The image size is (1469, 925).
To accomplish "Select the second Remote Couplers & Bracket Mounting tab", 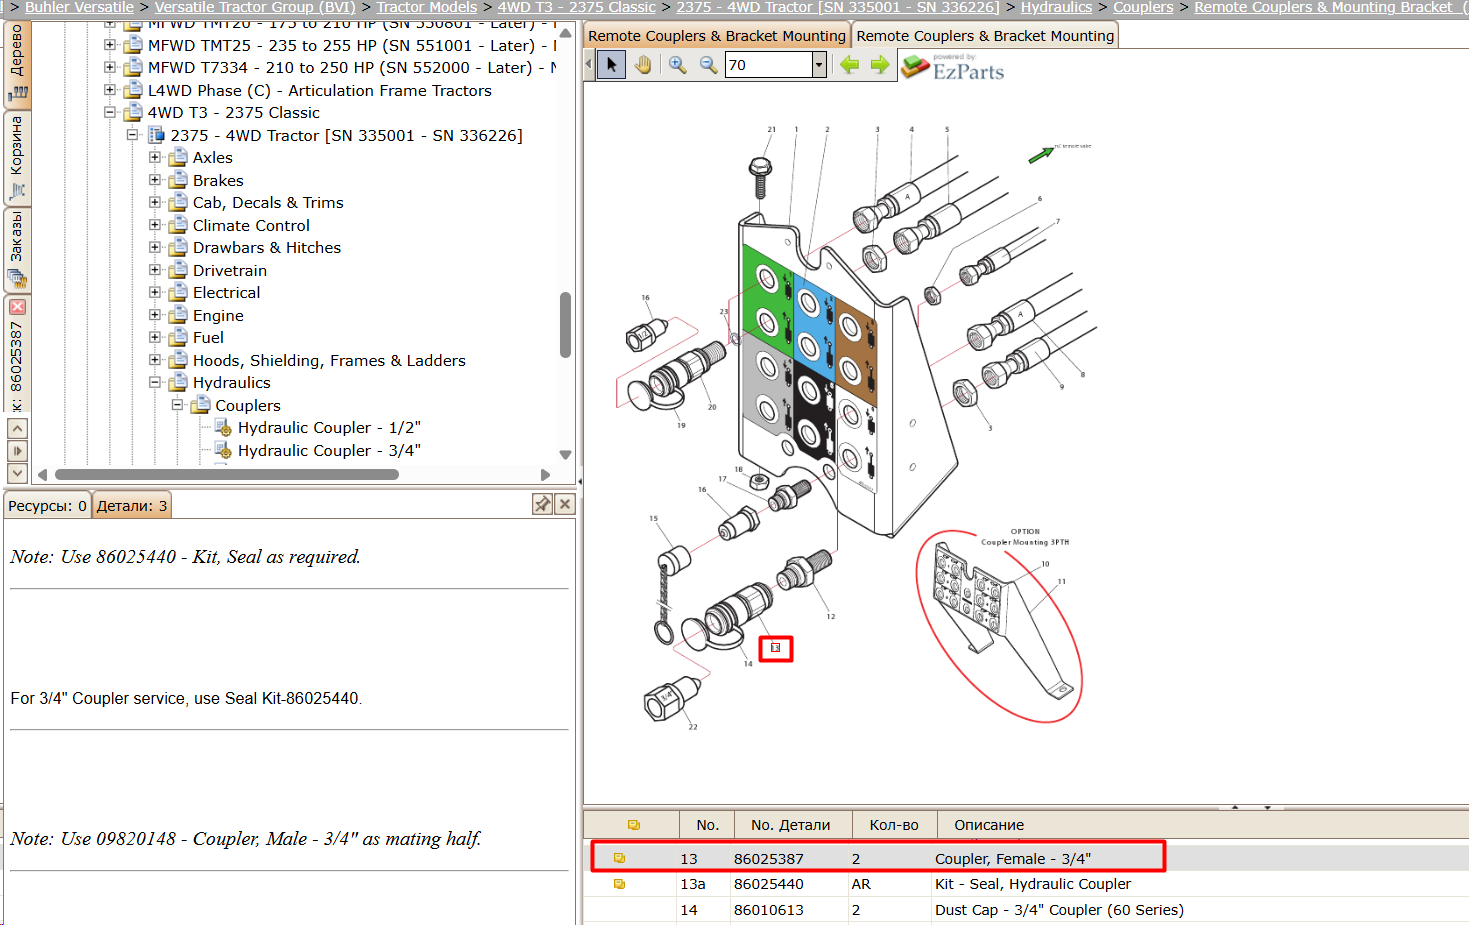I will (985, 36).
